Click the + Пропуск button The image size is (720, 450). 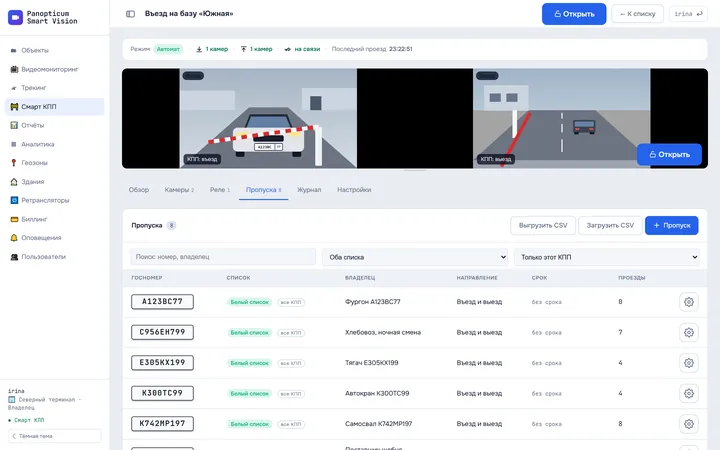pyautogui.click(x=671, y=225)
